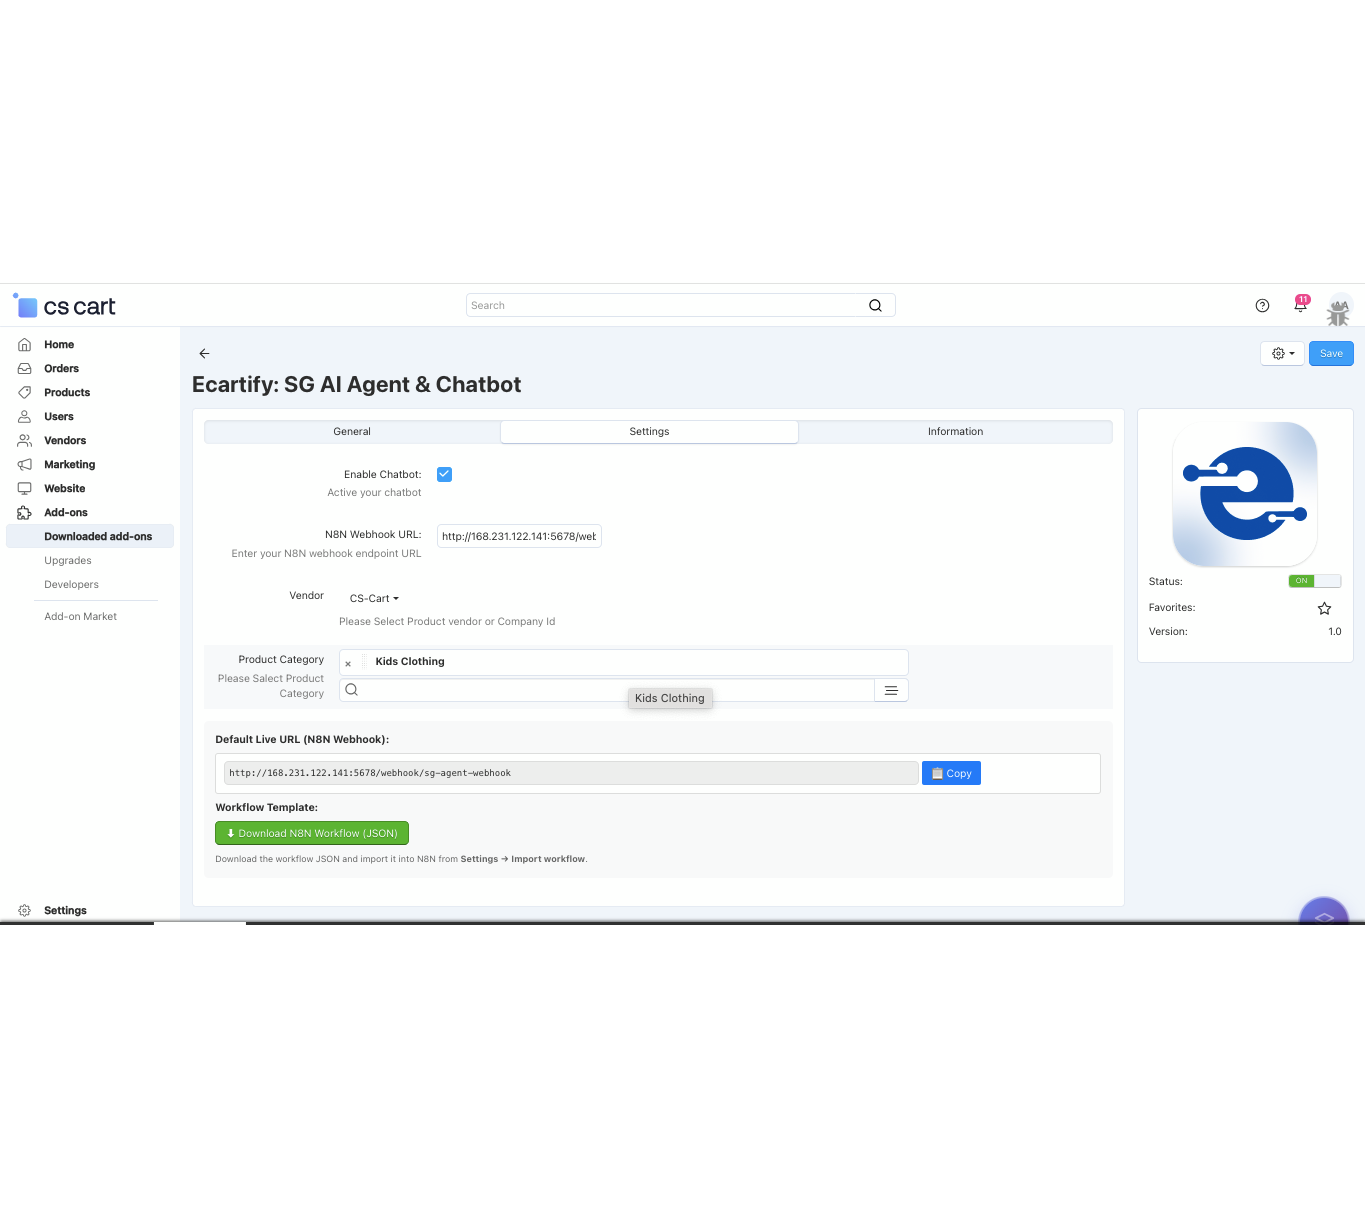This screenshot has width=1365, height=1207.
Task: Open the help question mark icon
Action: 1262,306
